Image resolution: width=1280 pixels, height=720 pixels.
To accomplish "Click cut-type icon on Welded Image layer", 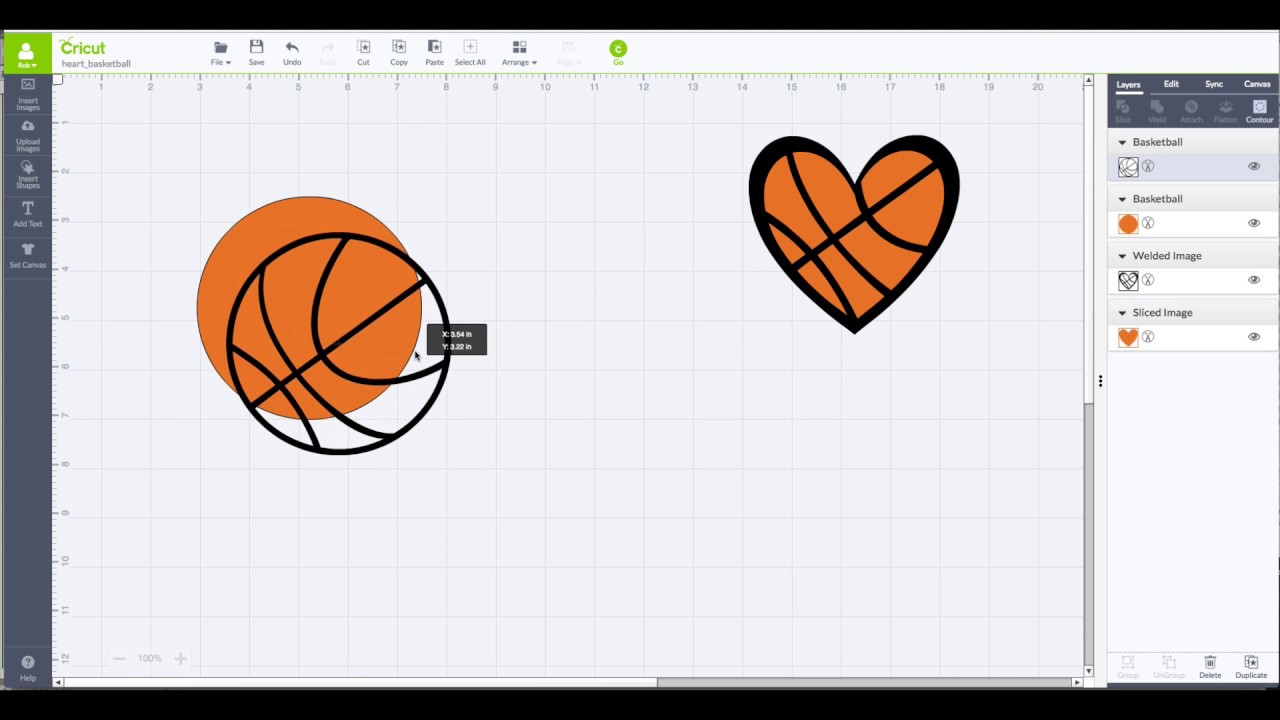I will (1148, 280).
